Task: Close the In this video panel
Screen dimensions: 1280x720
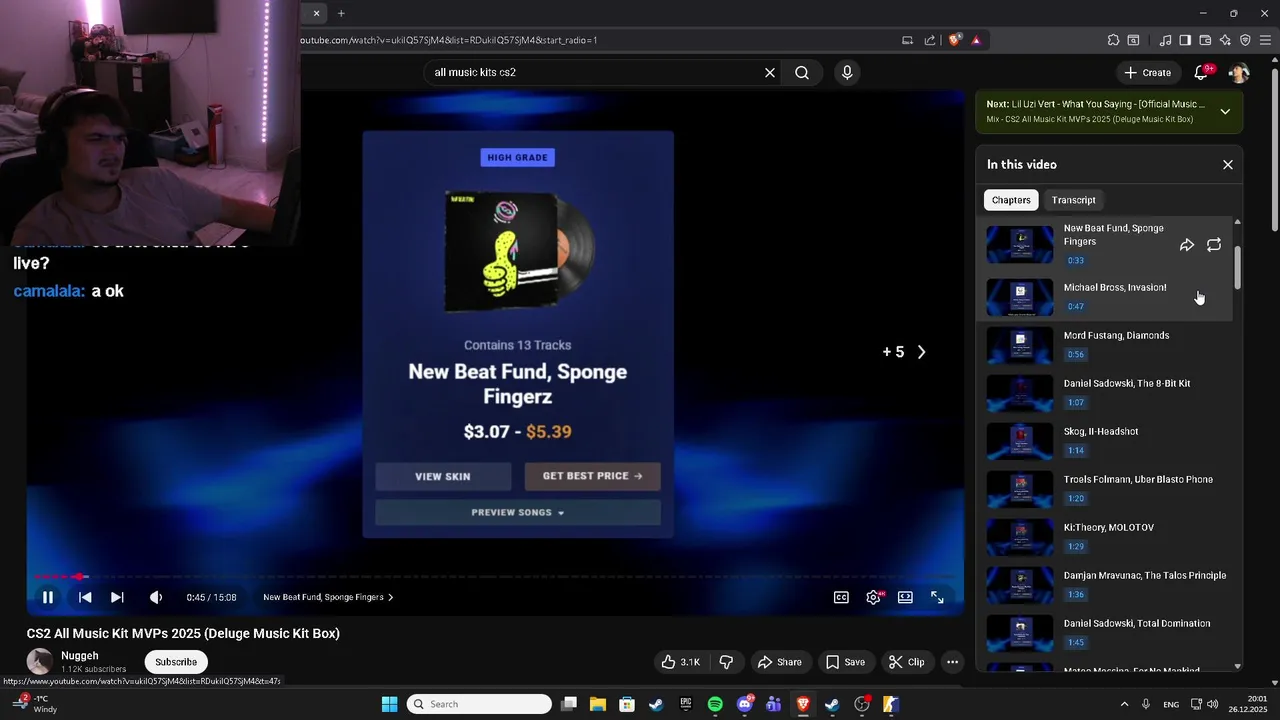Action: (1228, 165)
